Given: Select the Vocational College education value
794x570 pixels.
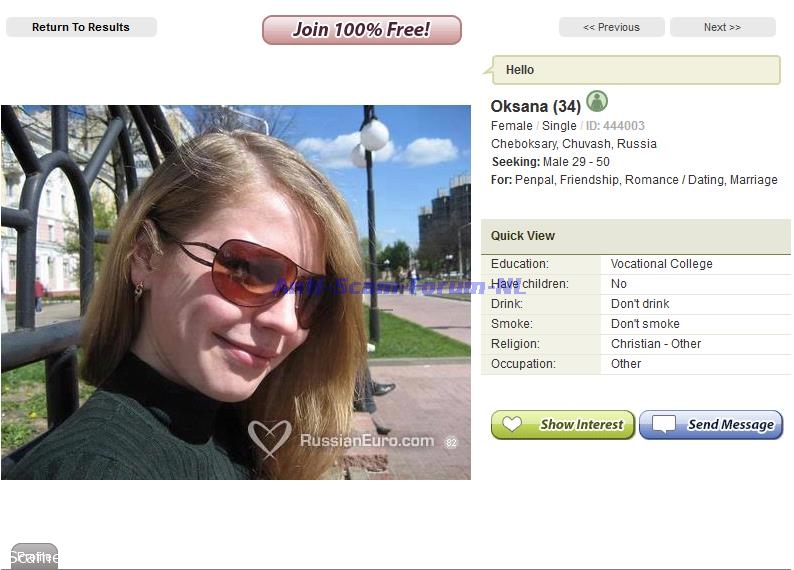Looking at the screenshot, I should click(x=661, y=264).
